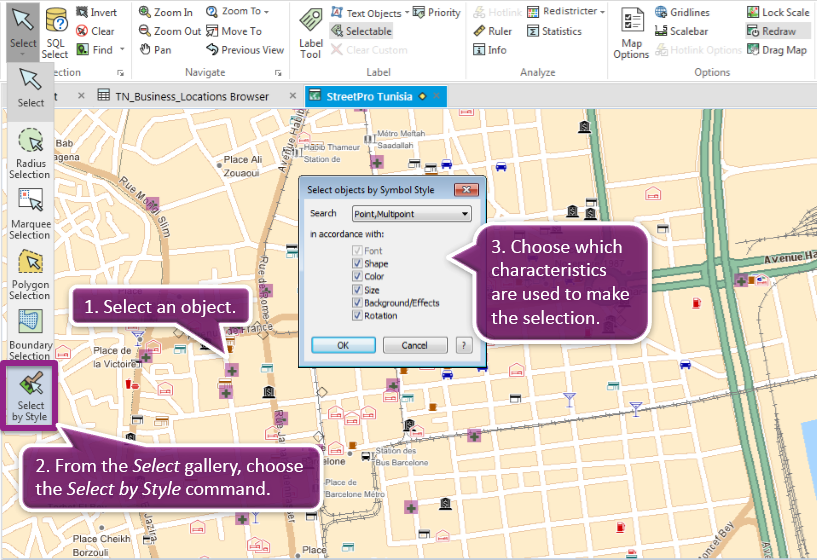
Task: Toggle the Background/Effects checkbox
Action: coord(357,303)
